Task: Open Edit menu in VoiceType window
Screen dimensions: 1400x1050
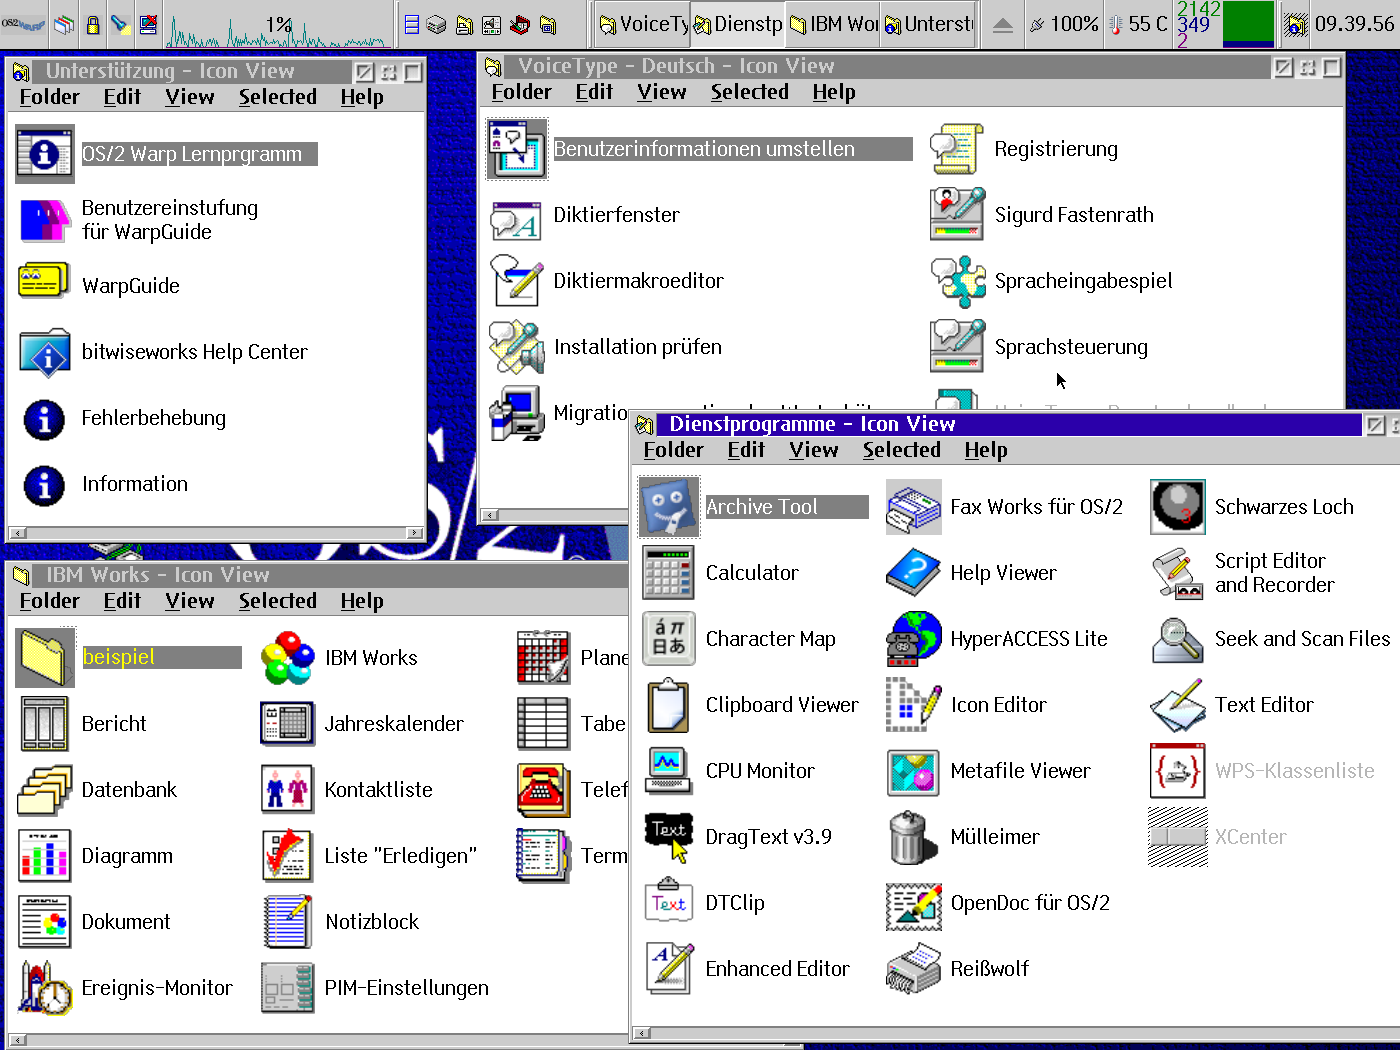Action: click(594, 92)
